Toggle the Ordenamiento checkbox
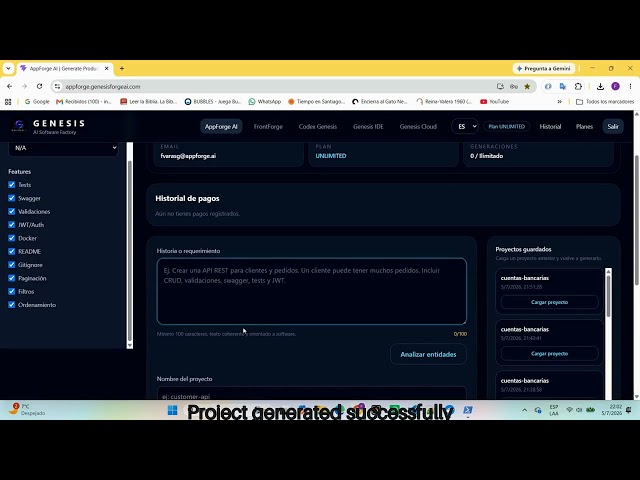The width and height of the screenshot is (640, 480). (x=11, y=304)
